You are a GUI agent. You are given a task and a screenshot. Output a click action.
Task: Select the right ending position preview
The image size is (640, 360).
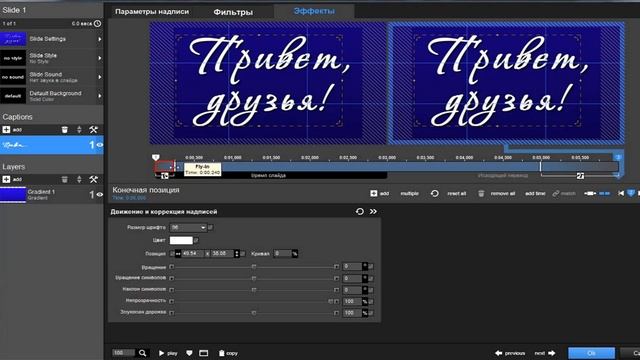[x=506, y=83]
